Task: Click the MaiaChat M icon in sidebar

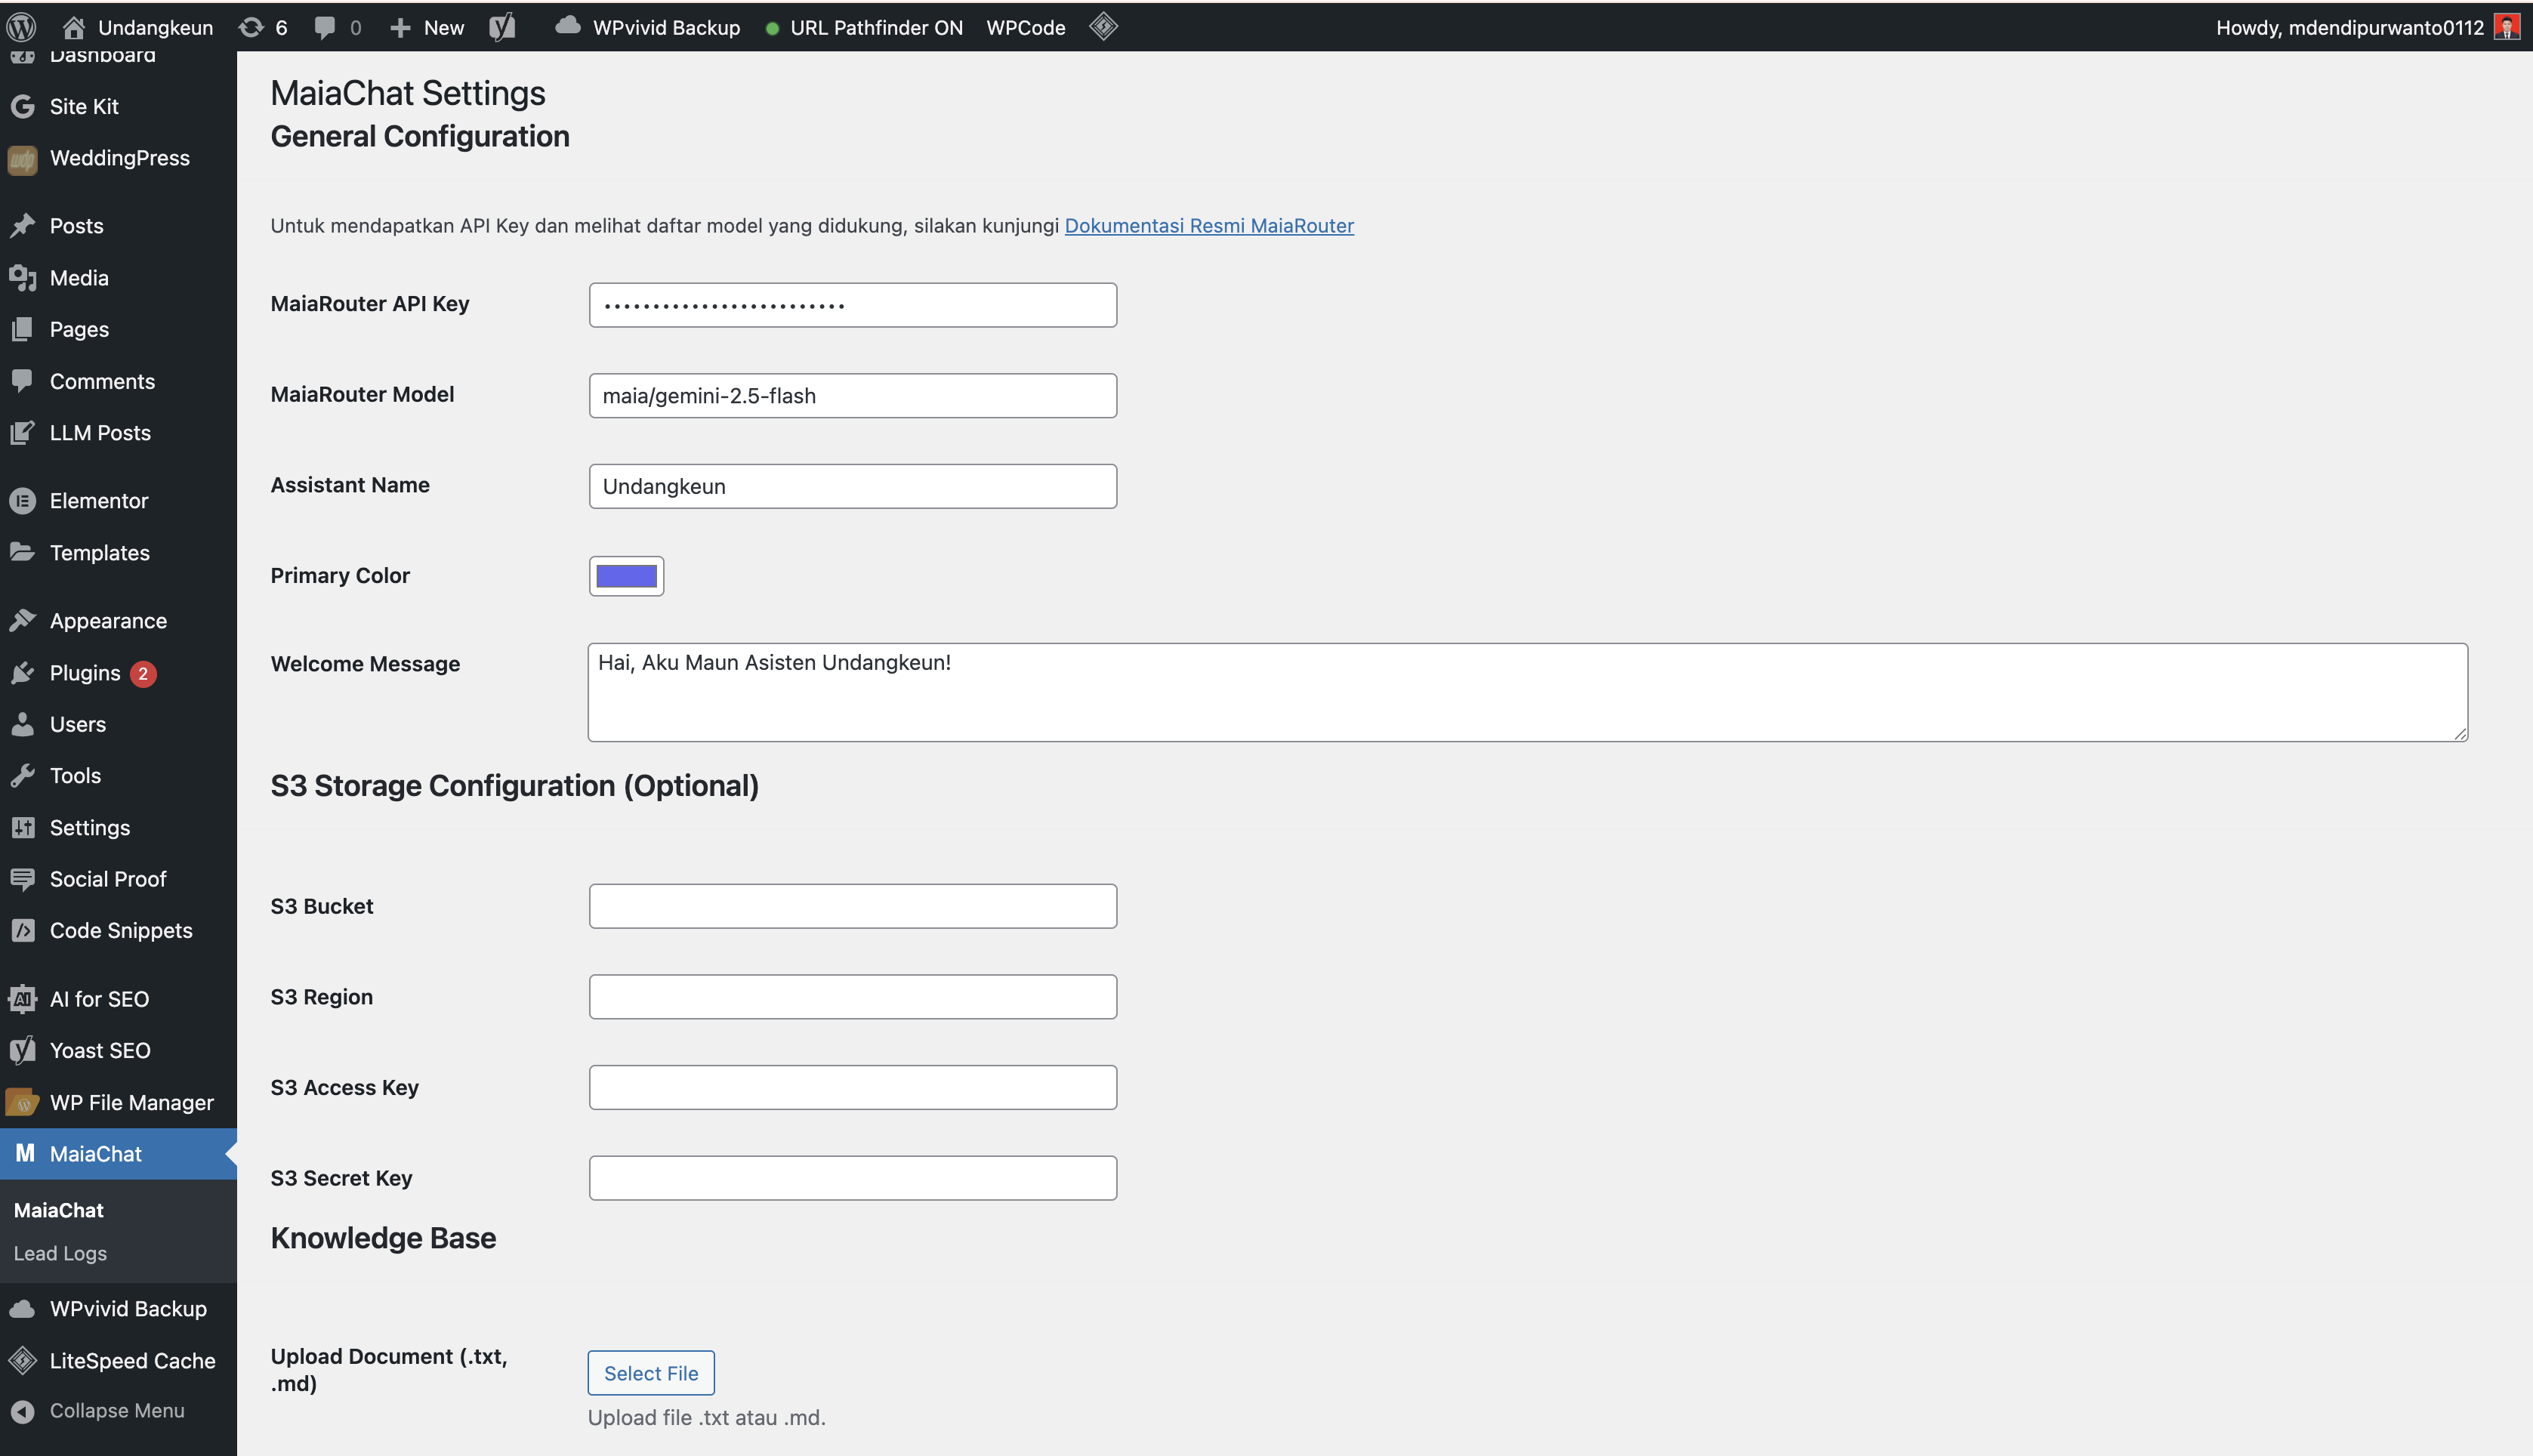Action: (x=25, y=1153)
